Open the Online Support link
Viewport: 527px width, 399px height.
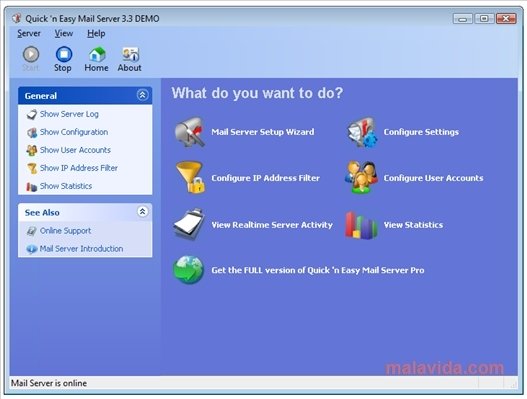click(x=66, y=231)
